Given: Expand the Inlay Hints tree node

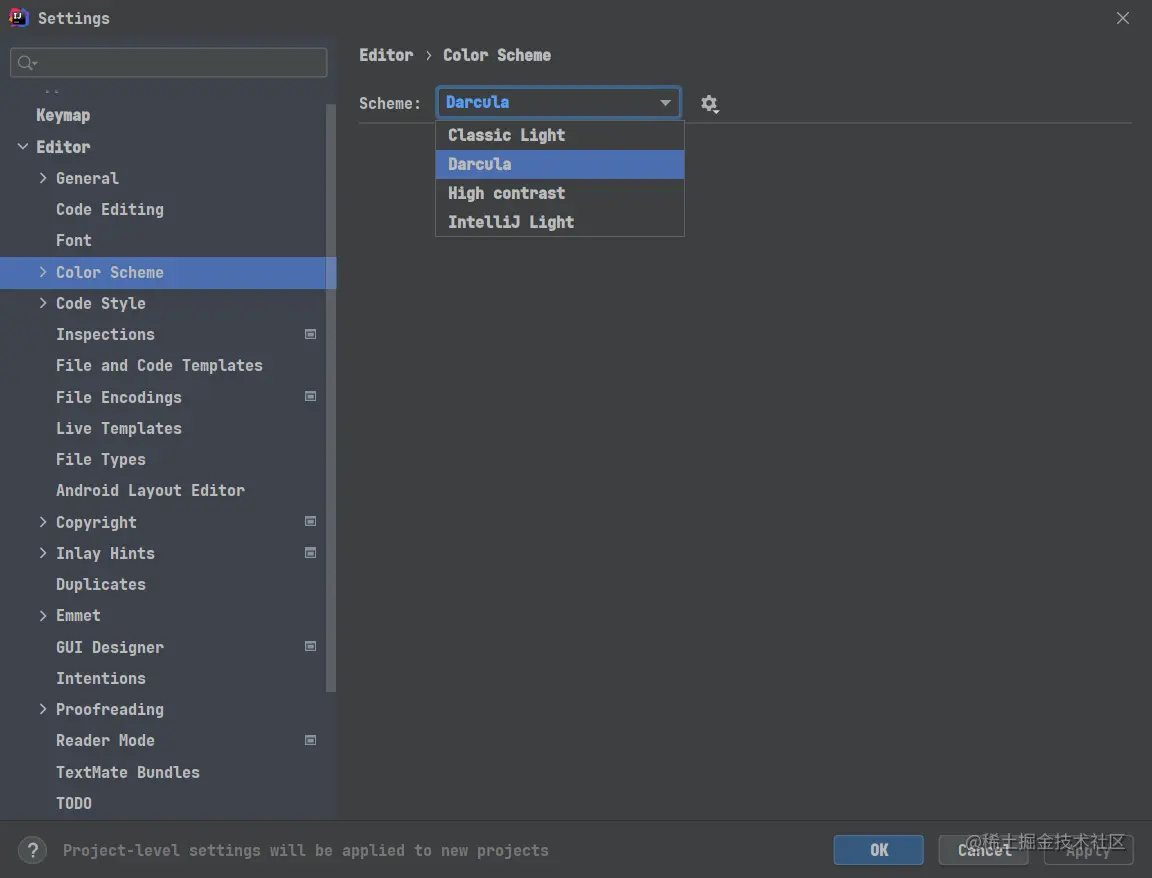Looking at the screenshot, I should click(x=43, y=553).
